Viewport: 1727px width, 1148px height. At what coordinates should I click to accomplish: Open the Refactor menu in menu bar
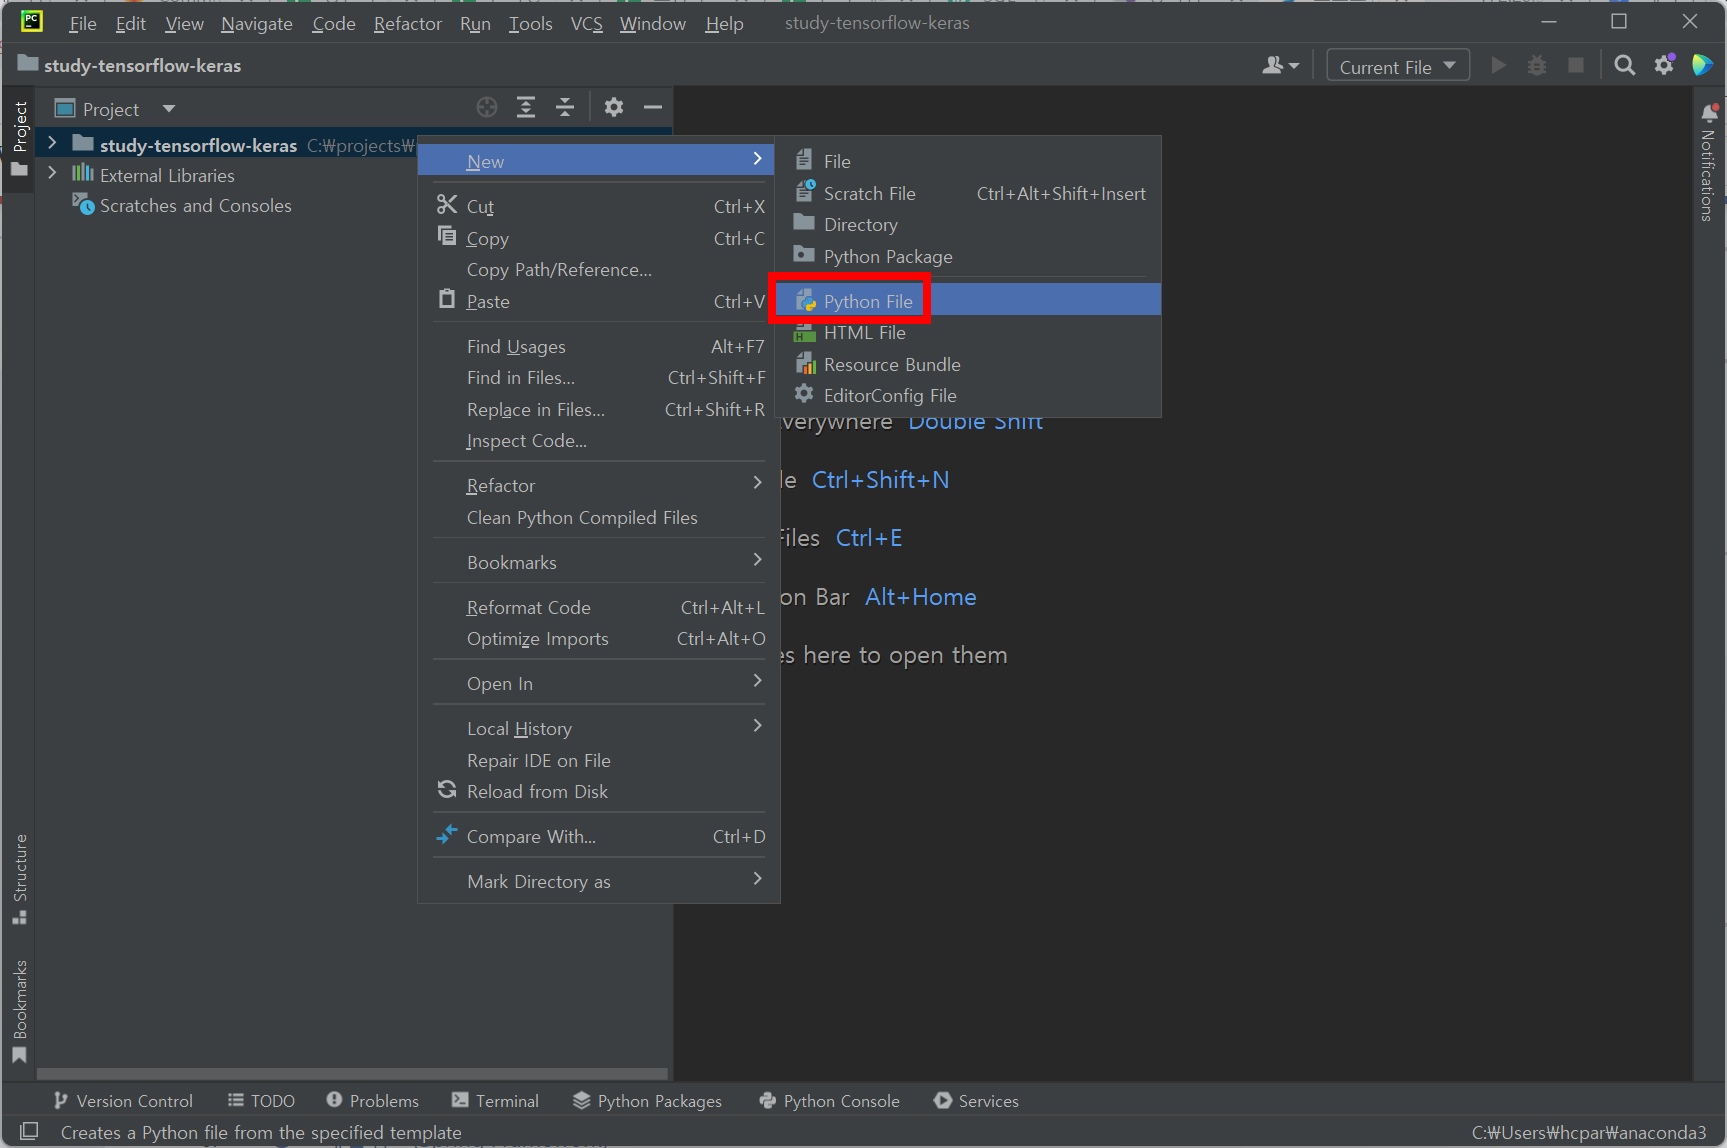(408, 23)
